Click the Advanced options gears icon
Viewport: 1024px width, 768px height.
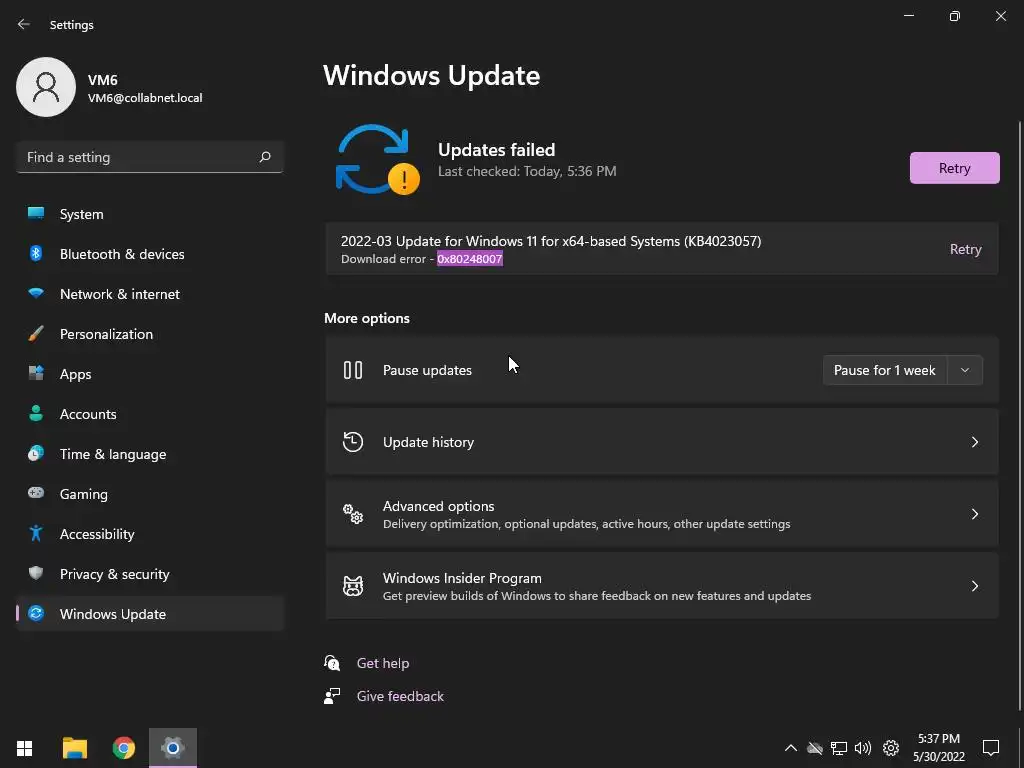[353, 514]
